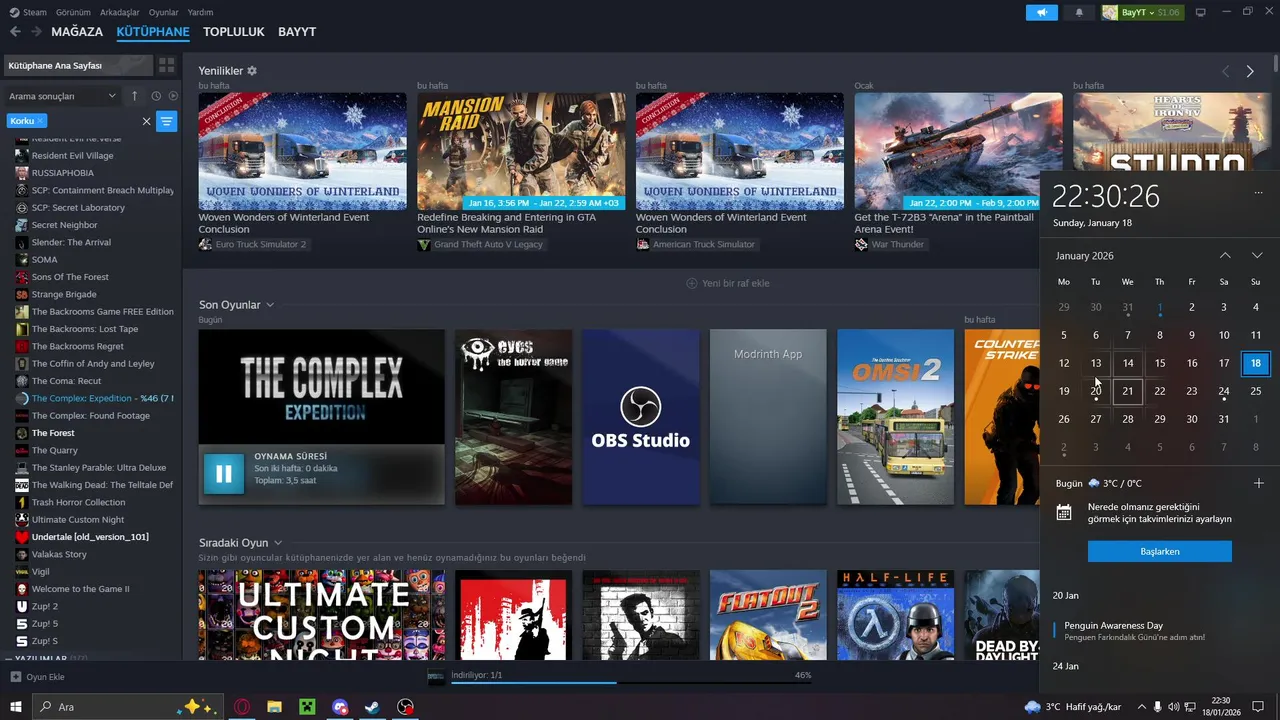Switch to the TOPLULUK tab
Image resolution: width=1280 pixels, height=720 pixels.
[x=234, y=32]
